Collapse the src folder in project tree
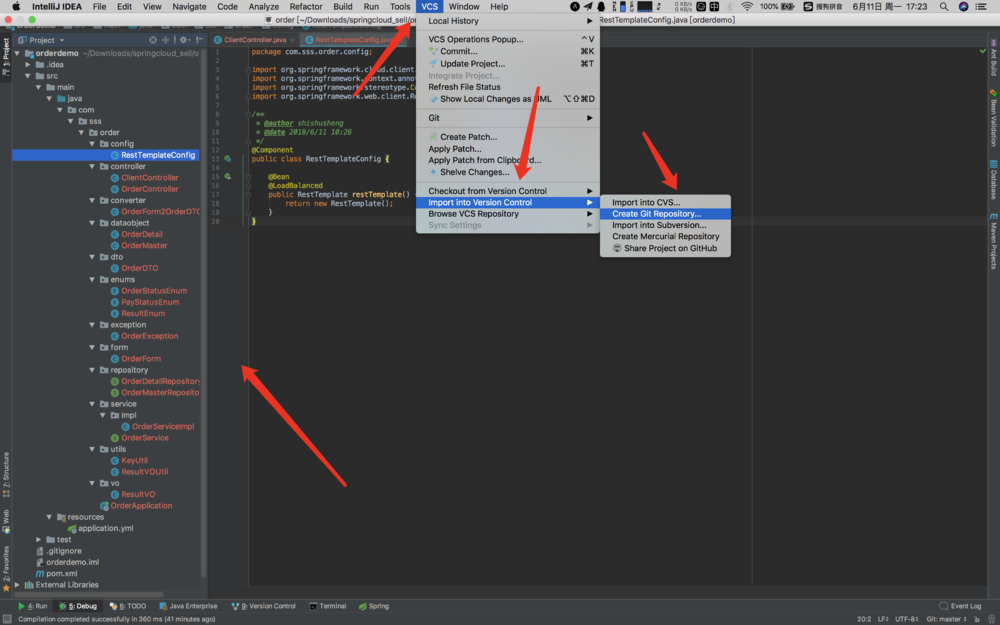The width and height of the screenshot is (1000, 625). click(28, 76)
